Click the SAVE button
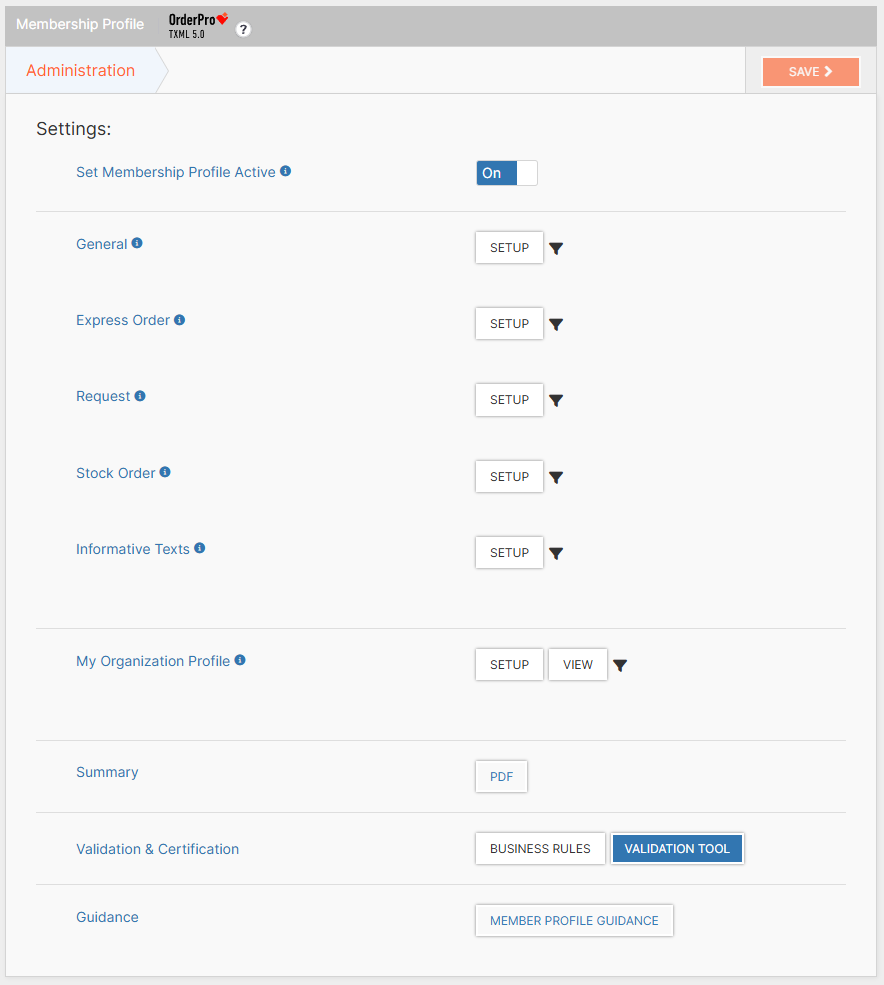Image resolution: width=884 pixels, height=985 pixels. click(x=810, y=71)
